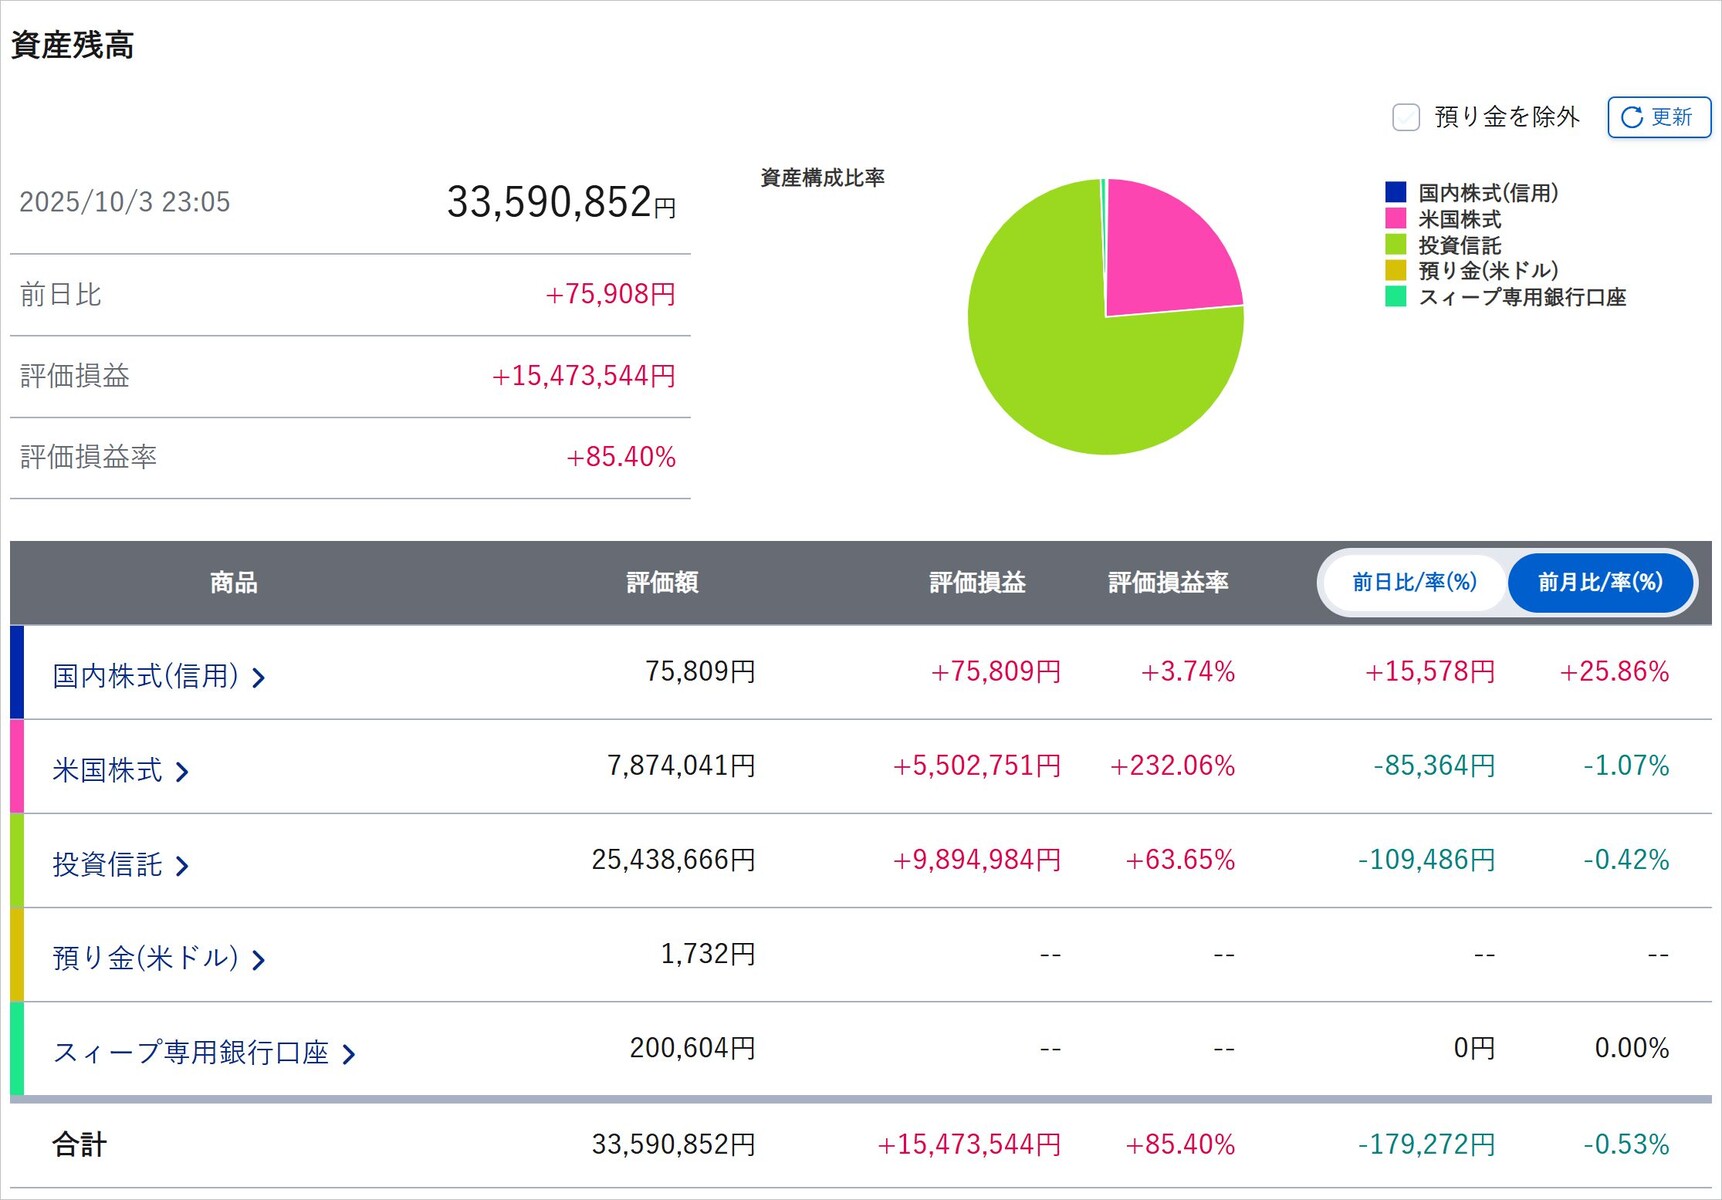Image resolution: width=1722 pixels, height=1200 pixels.
Task: Click the blue 国内株式(信用) legend swatch
Action: 1396,192
